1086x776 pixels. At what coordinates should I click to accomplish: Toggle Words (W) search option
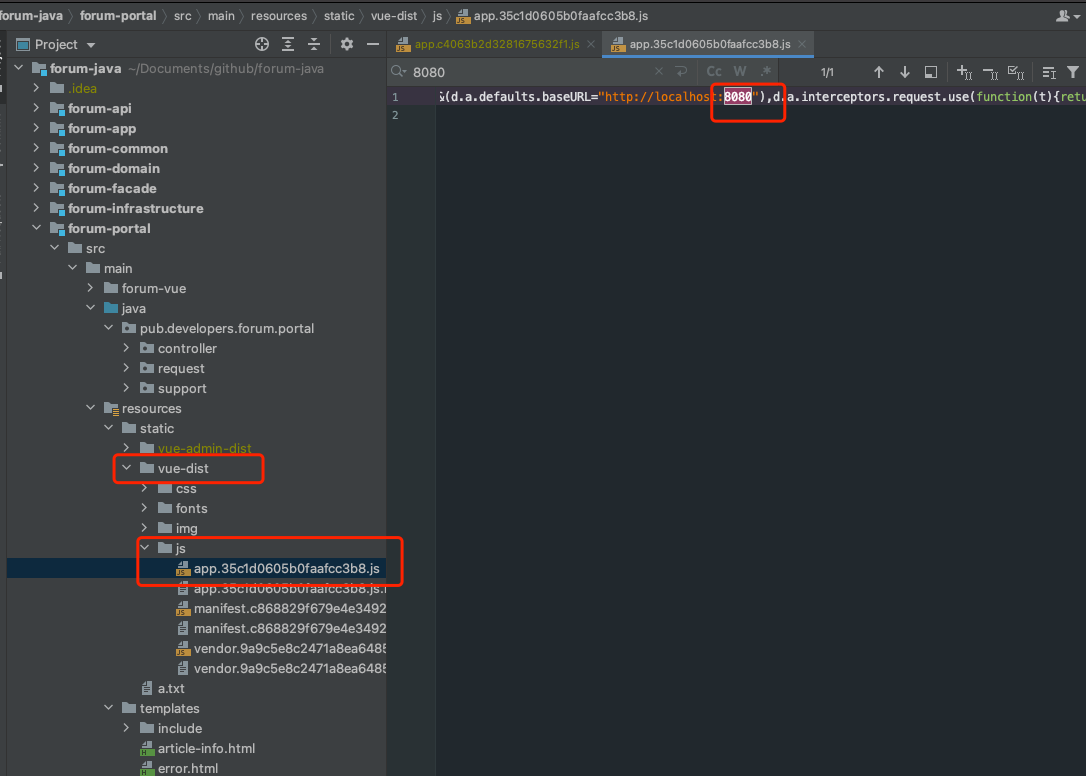pyautogui.click(x=740, y=71)
